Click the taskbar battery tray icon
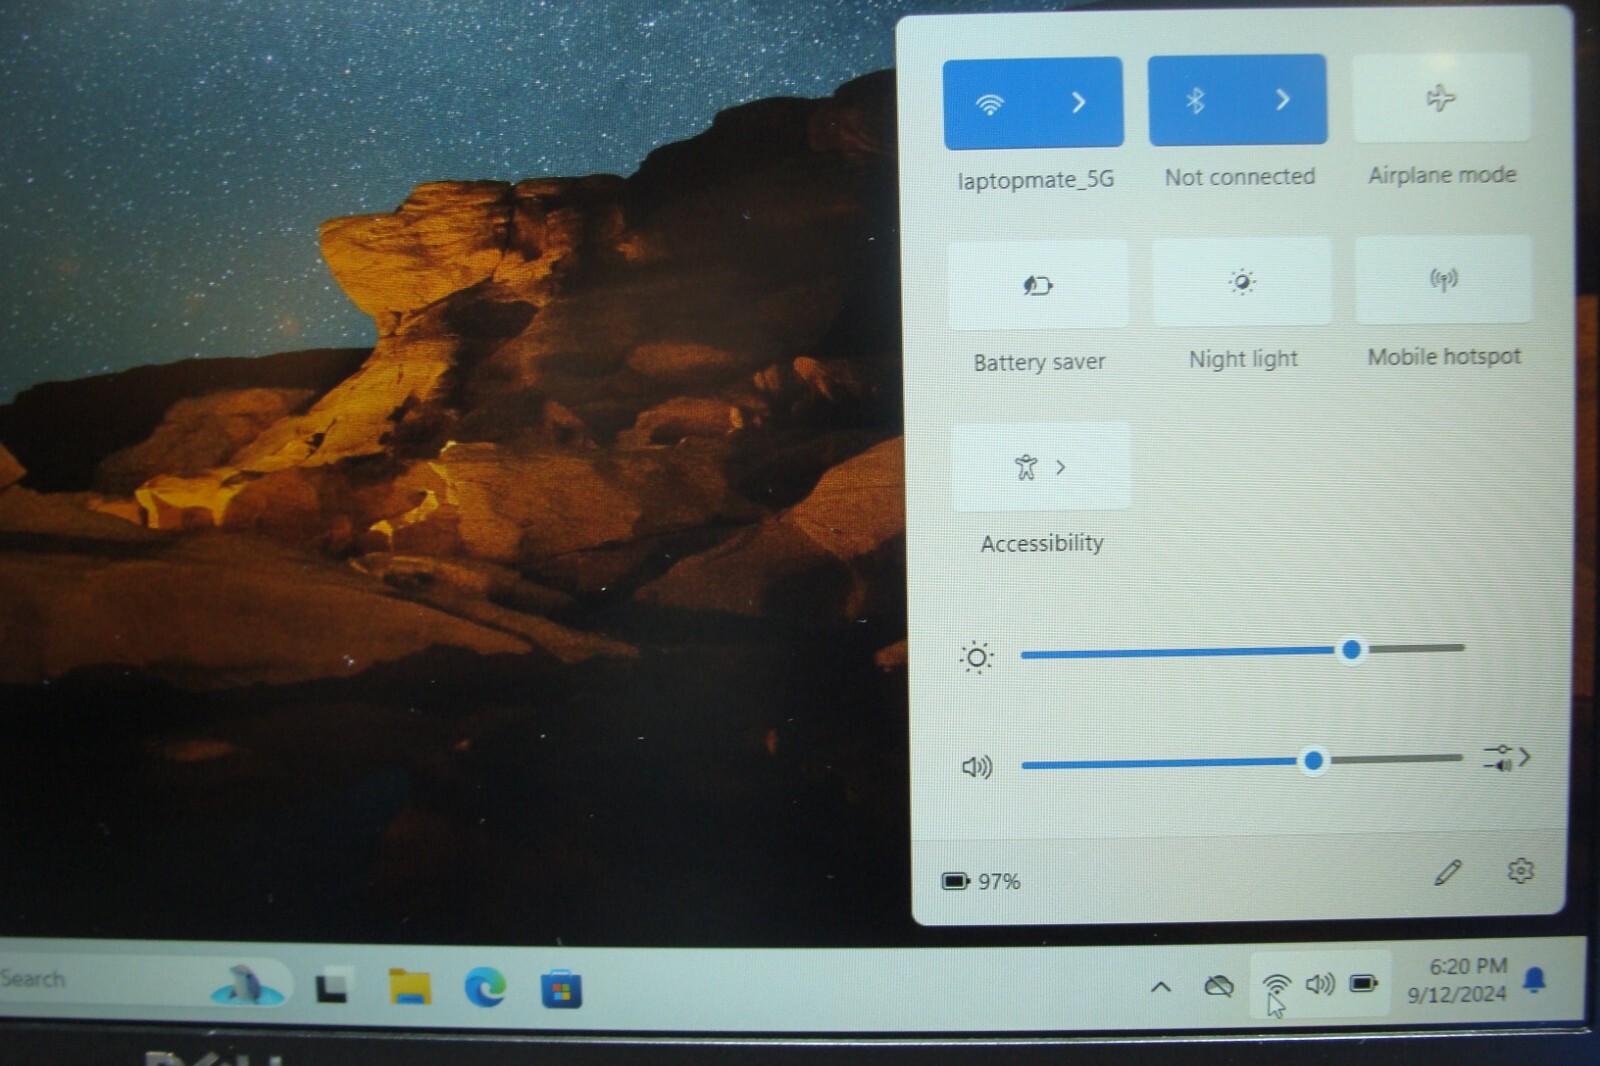Image resolution: width=1600 pixels, height=1066 pixels. (1364, 984)
